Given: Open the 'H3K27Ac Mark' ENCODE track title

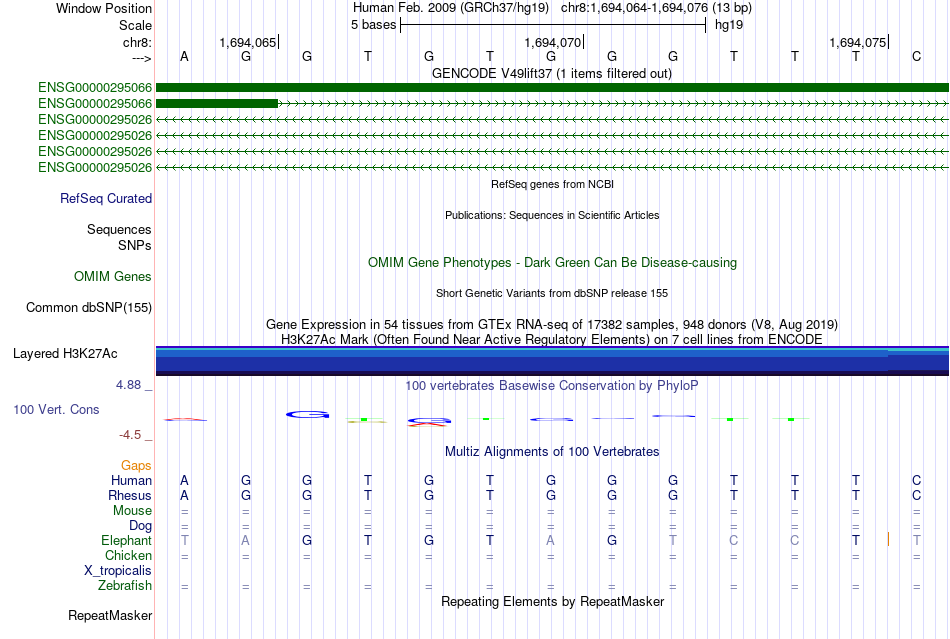Looking at the screenshot, I should pyautogui.click(x=552, y=339).
